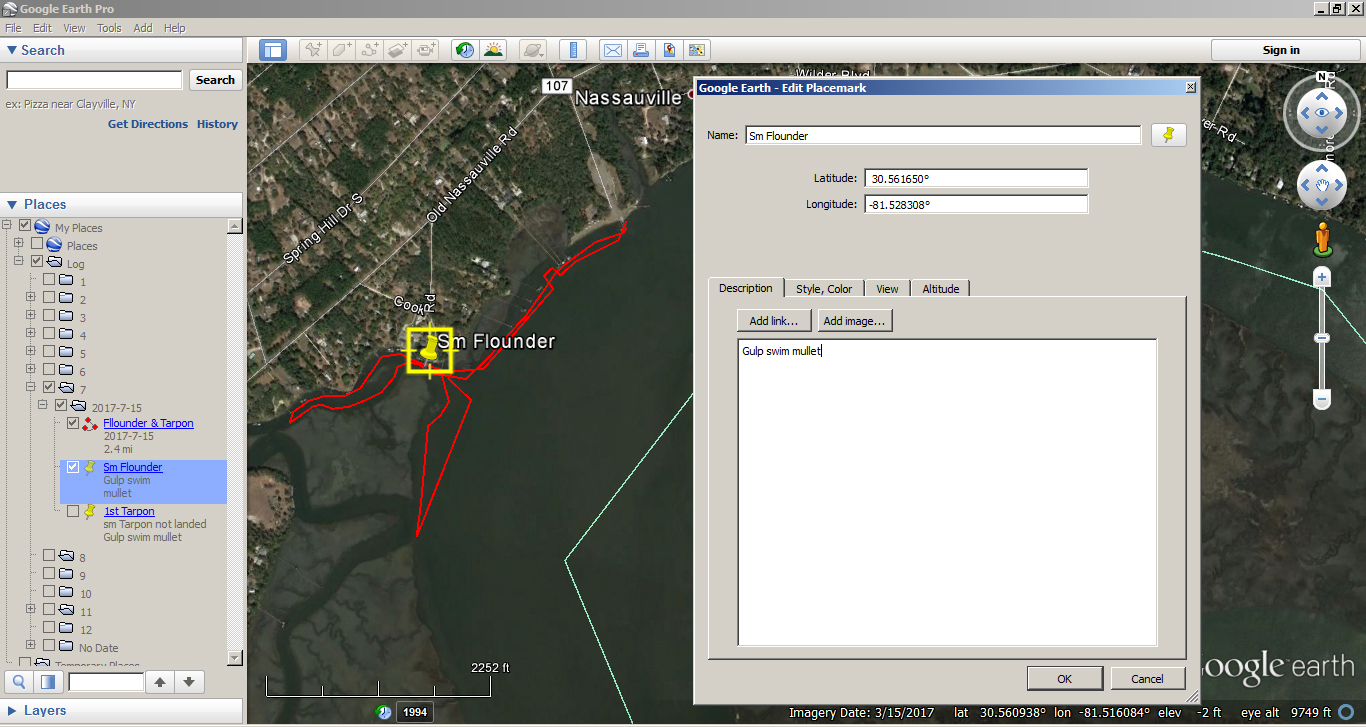Collapse the My Places tree node
Screen dimensions: 1366x727
(7, 227)
